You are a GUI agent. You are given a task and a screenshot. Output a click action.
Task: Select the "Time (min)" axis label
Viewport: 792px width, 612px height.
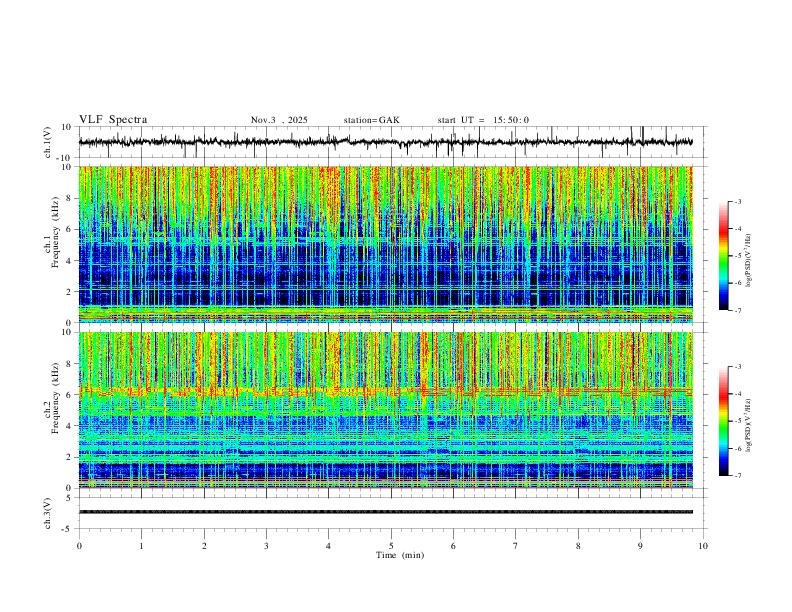coord(400,555)
